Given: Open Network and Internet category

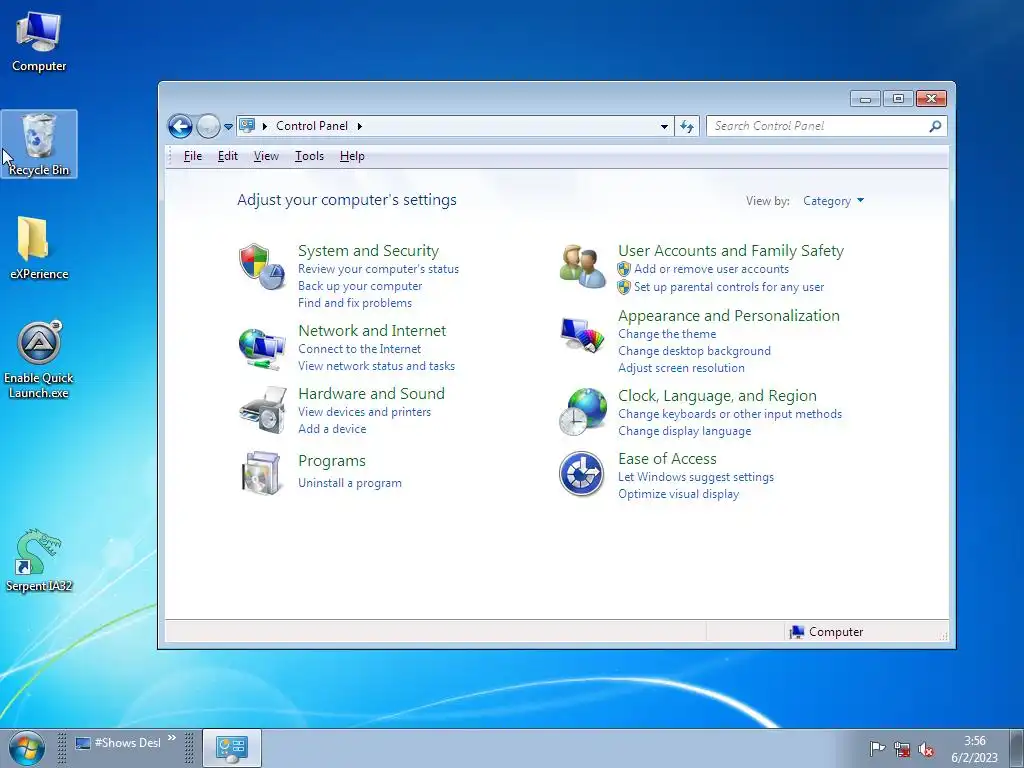Looking at the screenshot, I should click(372, 330).
